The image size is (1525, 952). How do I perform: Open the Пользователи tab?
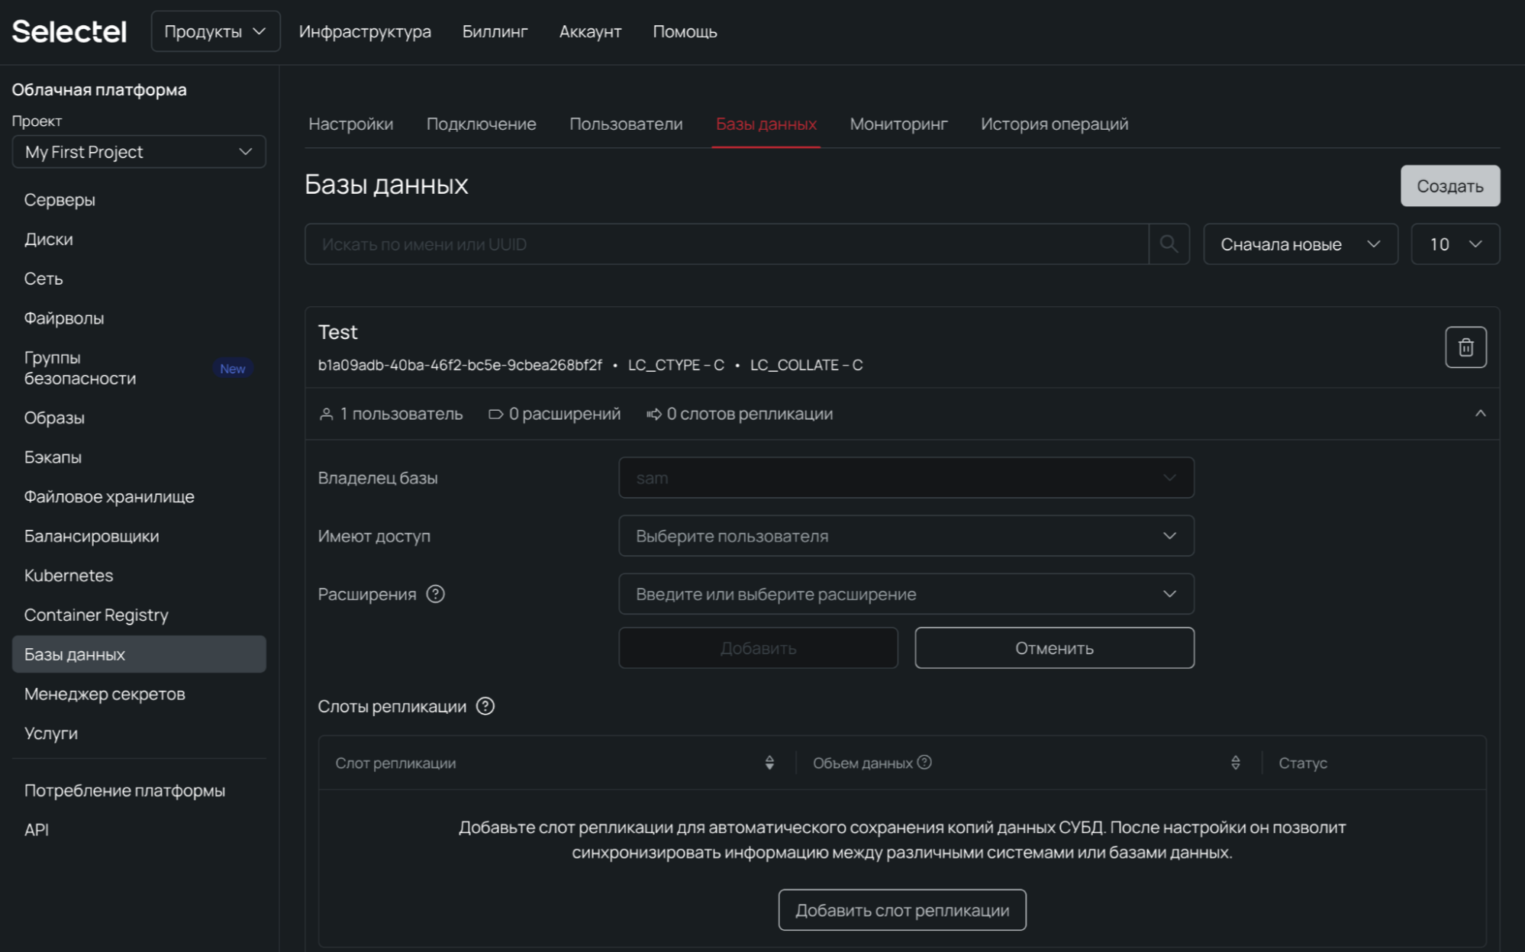pyautogui.click(x=625, y=124)
